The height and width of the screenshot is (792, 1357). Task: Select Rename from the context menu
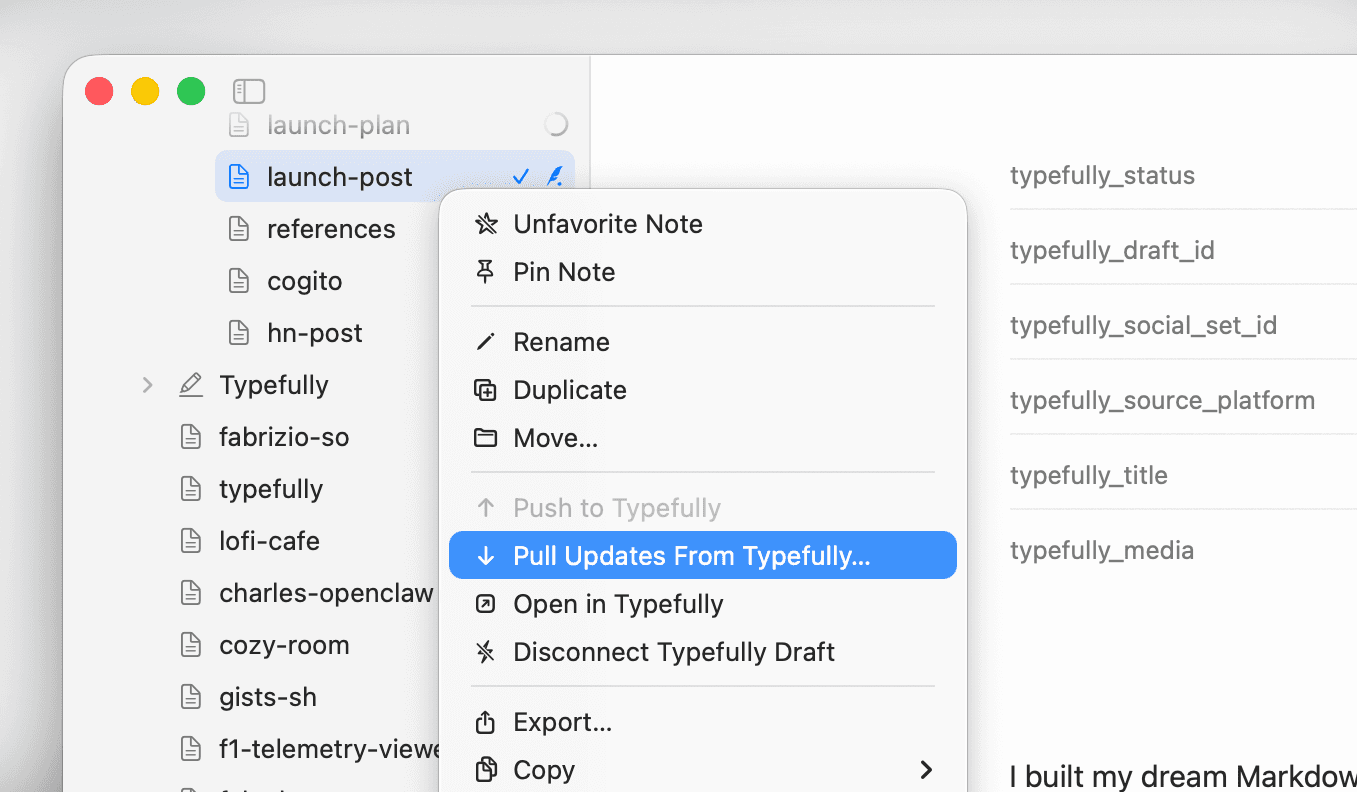tap(703, 342)
